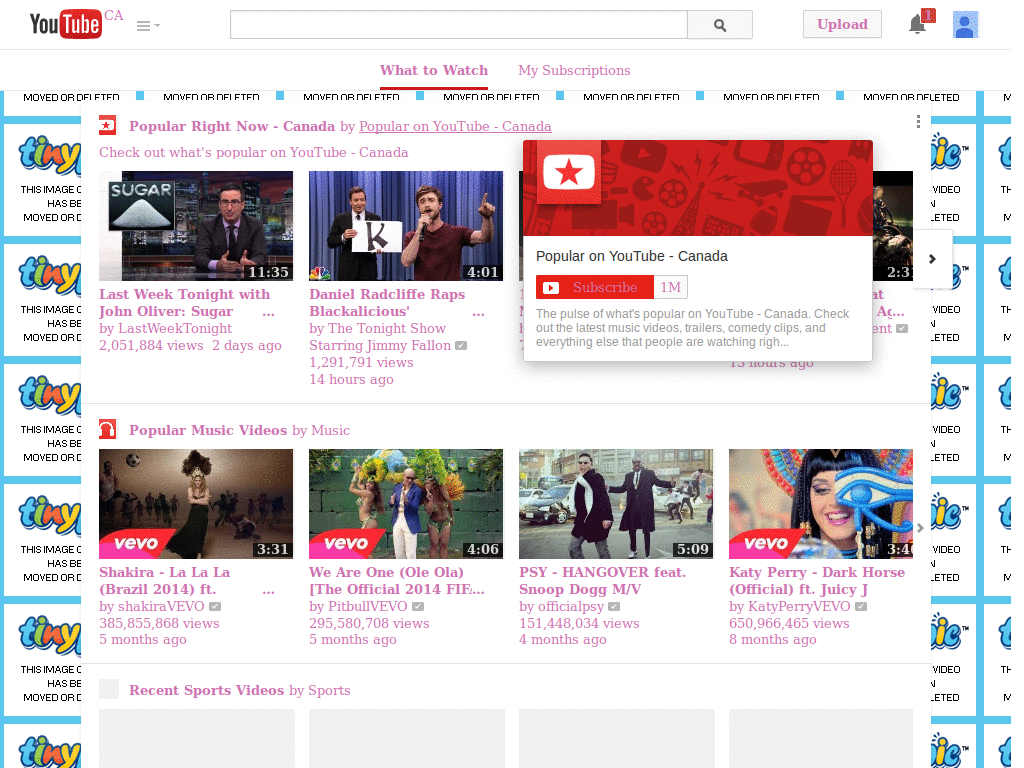Image resolution: width=1024 pixels, height=768 pixels.
Task: Visit The Tonight Show Starring Jimmy Fallon channel
Action: click(380, 336)
